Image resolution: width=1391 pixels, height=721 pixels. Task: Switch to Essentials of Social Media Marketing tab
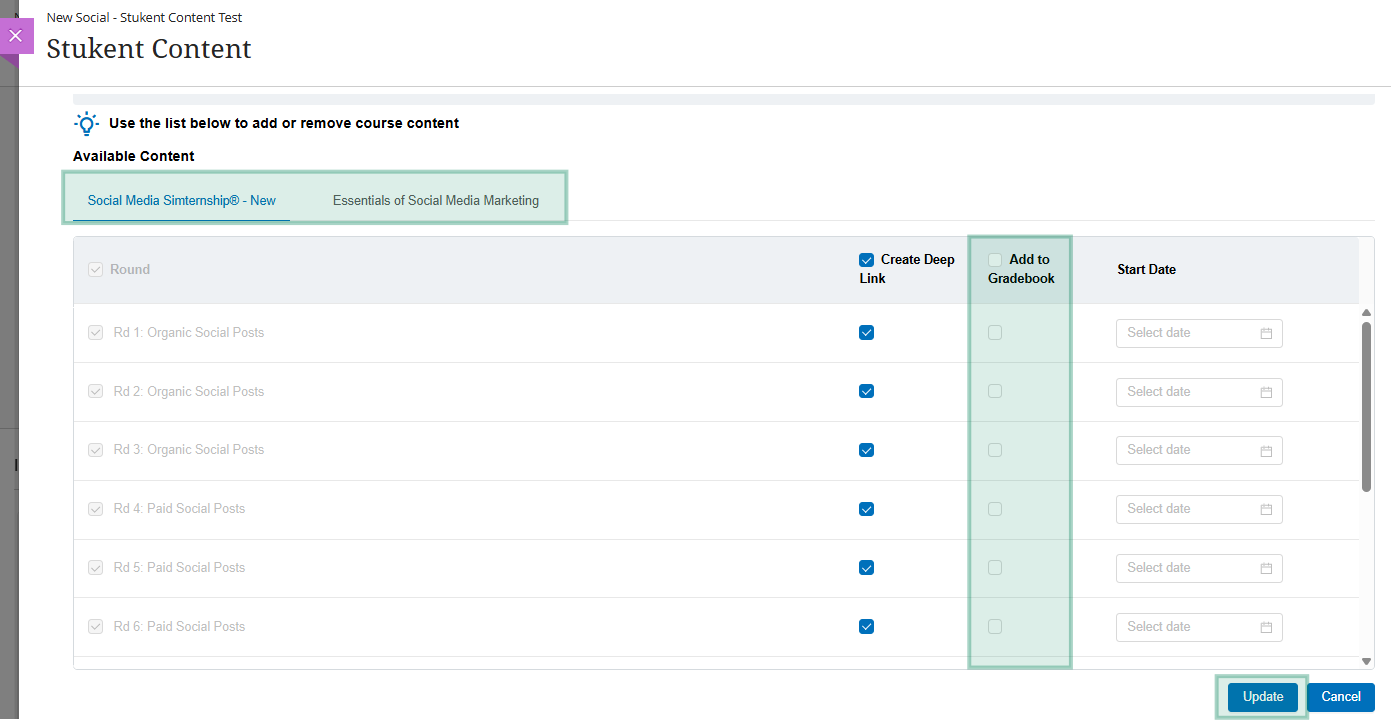pos(436,200)
